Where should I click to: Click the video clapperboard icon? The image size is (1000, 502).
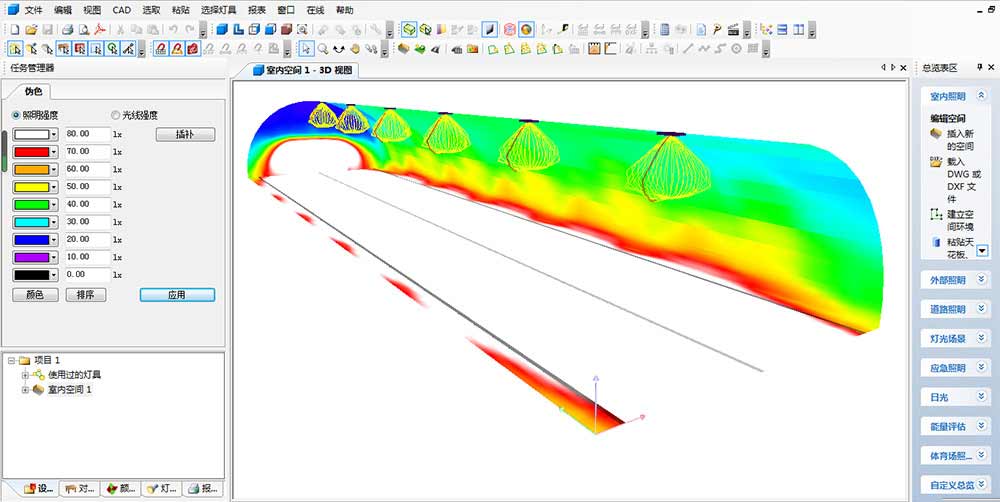click(x=733, y=29)
